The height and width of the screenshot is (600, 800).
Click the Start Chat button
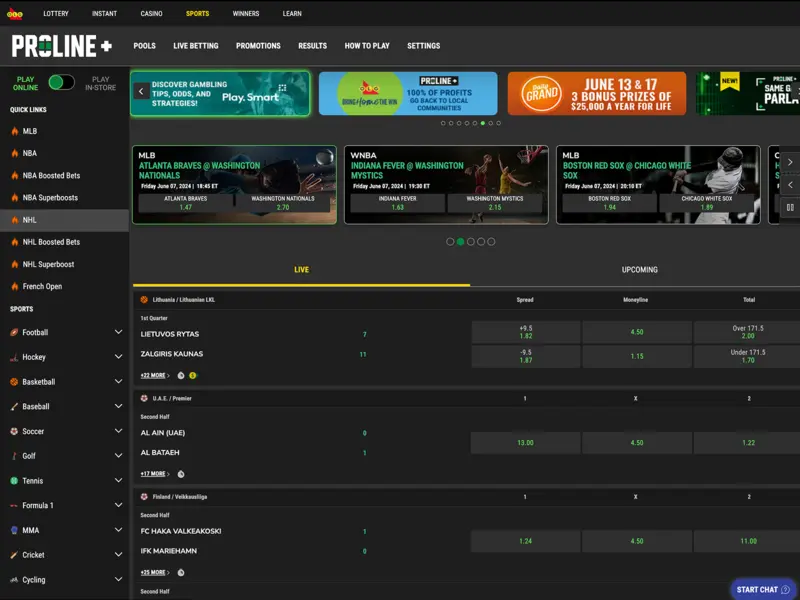tap(763, 589)
